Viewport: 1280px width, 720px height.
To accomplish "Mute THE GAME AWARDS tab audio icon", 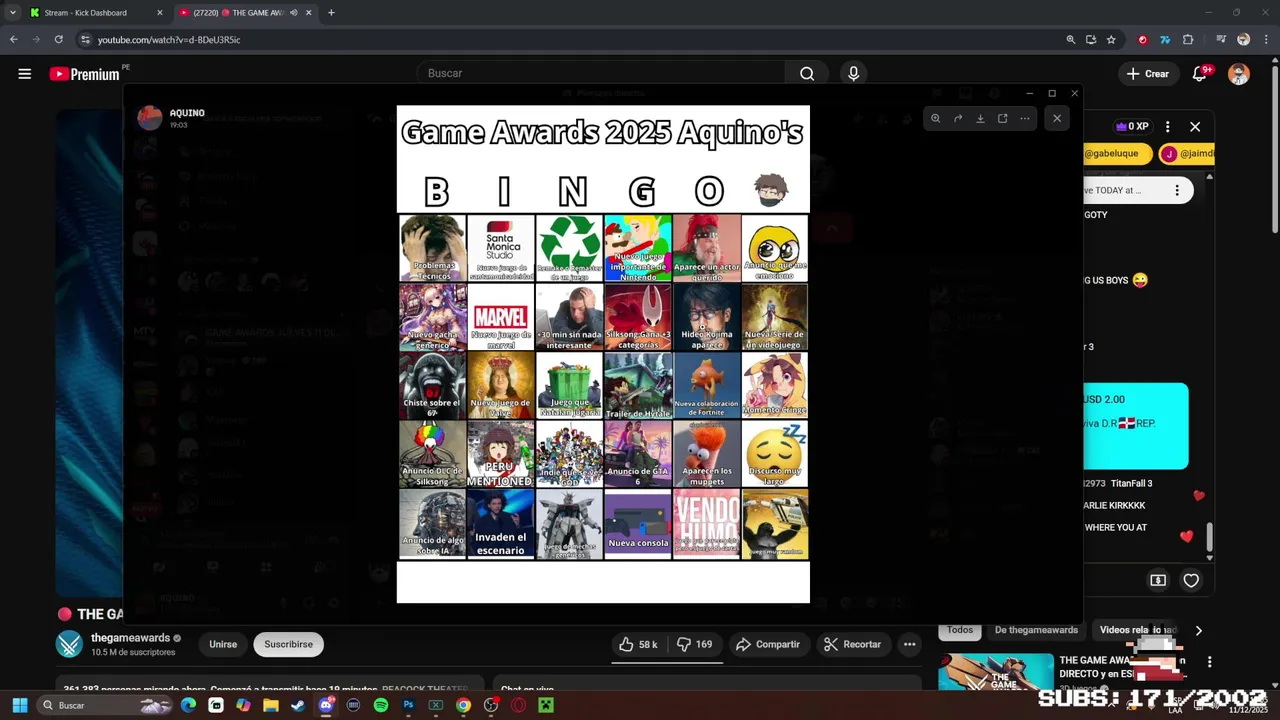I will point(294,13).
